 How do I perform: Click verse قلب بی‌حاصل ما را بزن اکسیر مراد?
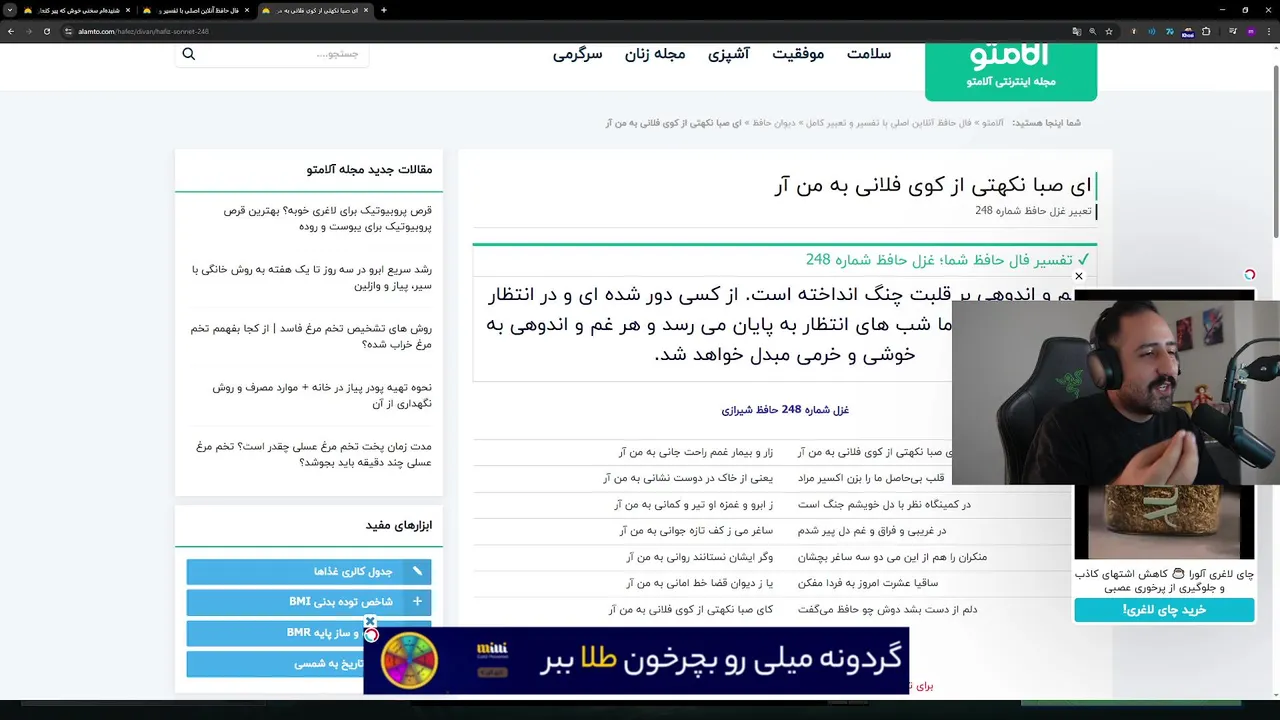(x=873, y=479)
